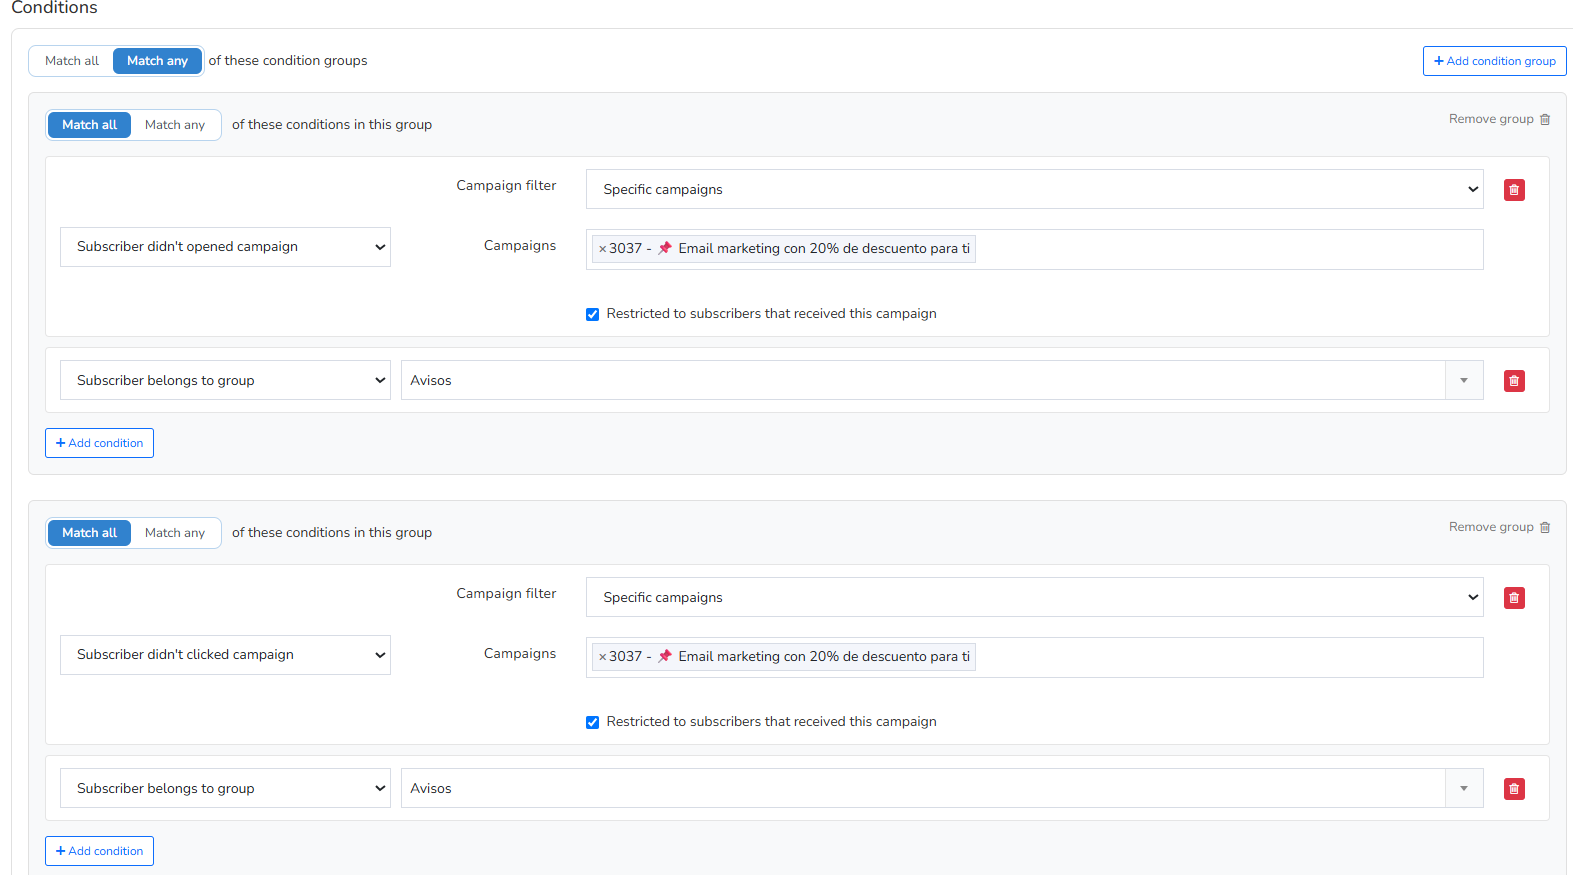
Task: Remove the group containing the didn't-clicked condition
Action: [1499, 527]
